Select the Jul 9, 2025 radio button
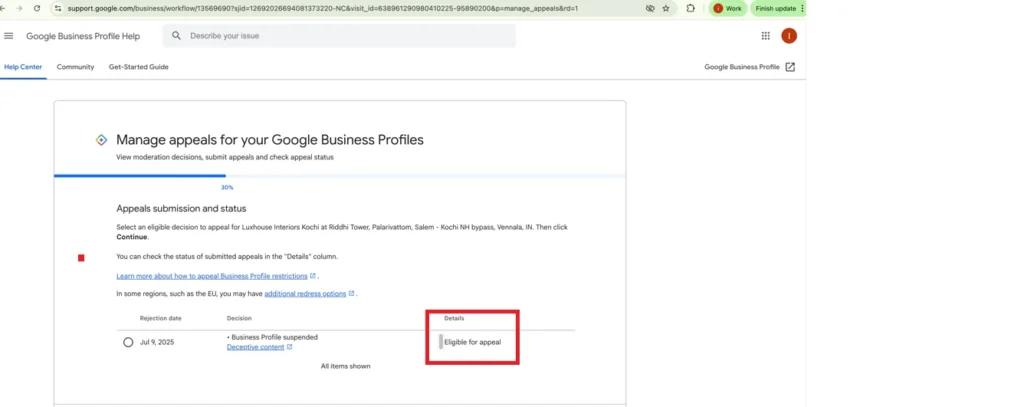Screen dimensions: 1024x407 click(x=128, y=342)
